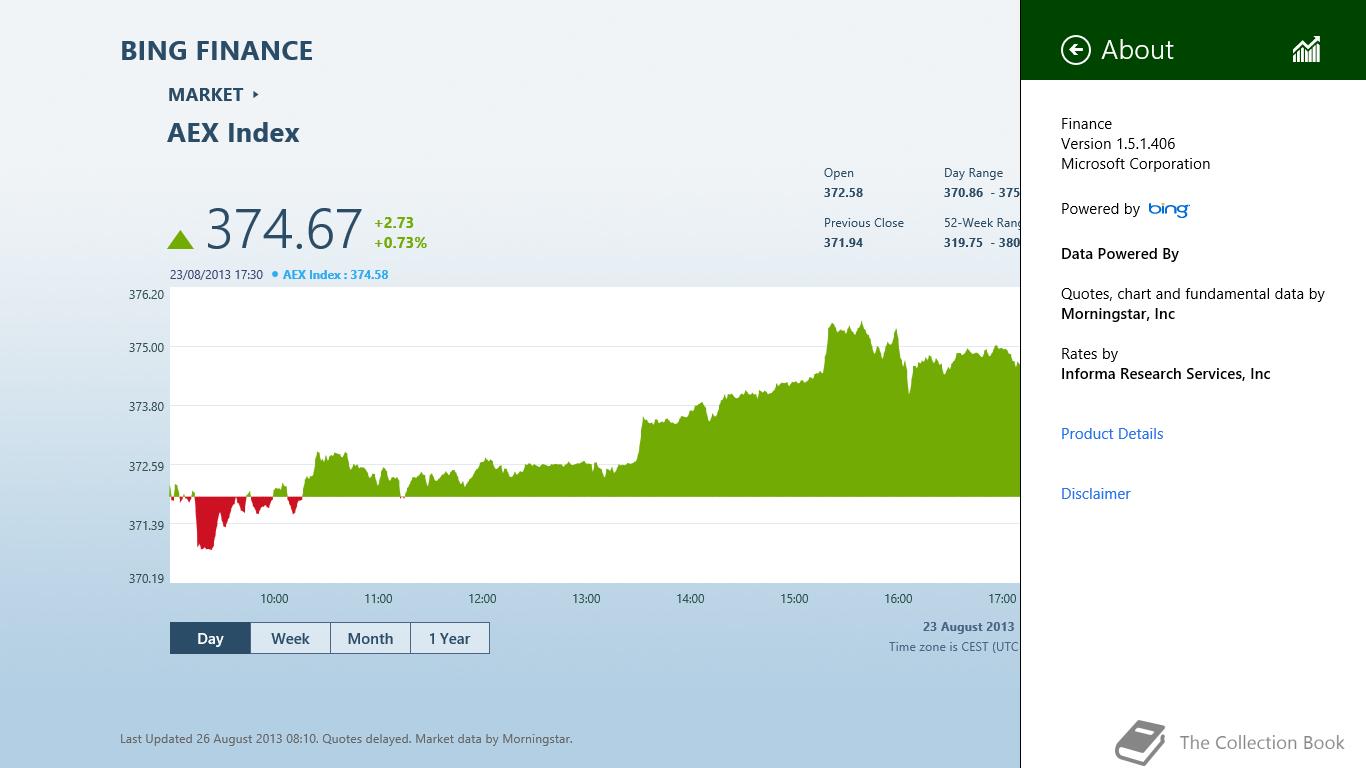Click the Informa Research Services, Inc text
The image size is (1366, 768).
[x=1165, y=374]
